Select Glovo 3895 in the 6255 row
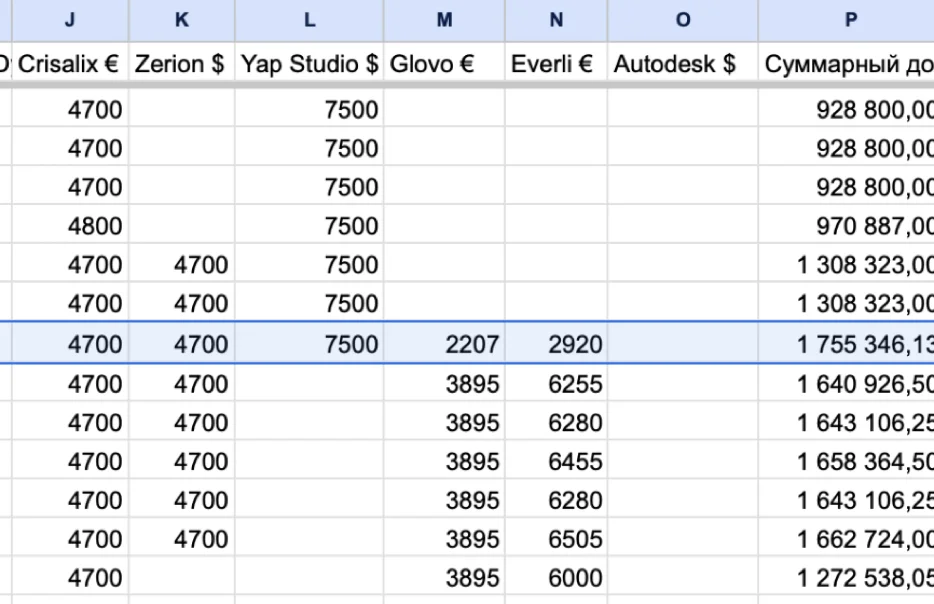934x604 pixels. pyautogui.click(x=444, y=384)
